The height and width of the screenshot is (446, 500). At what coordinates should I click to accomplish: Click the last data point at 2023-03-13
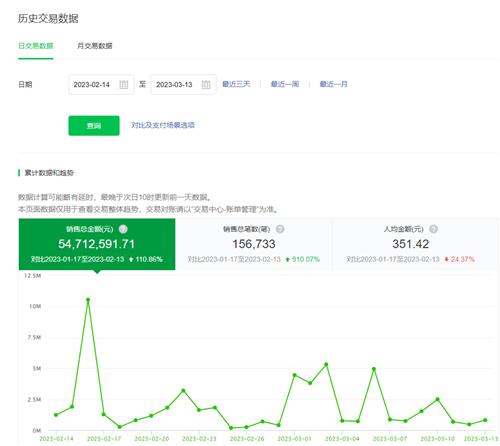click(485, 420)
